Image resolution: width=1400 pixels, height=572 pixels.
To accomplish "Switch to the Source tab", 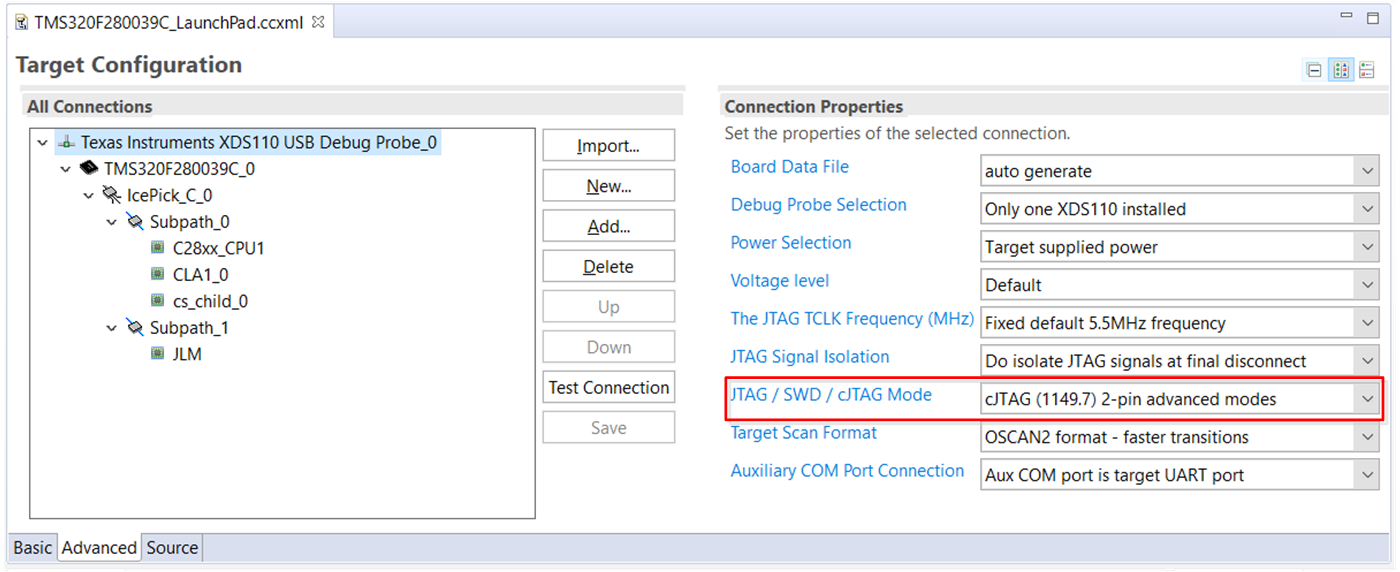I will (x=172, y=548).
